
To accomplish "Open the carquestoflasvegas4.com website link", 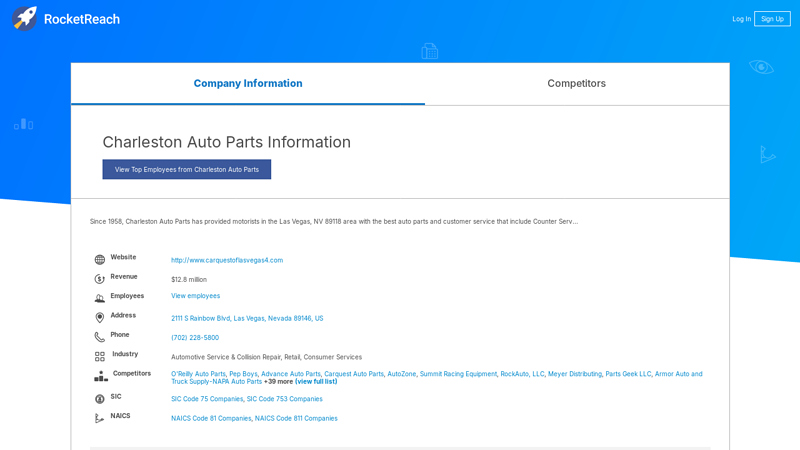I will click(227, 260).
